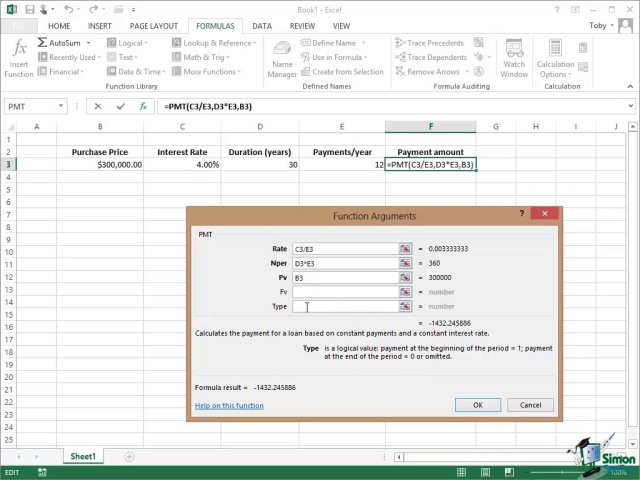The height and width of the screenshot is (480, 640).
Task: Click the Insert Function ribbon icon
Action: [19, 58]
